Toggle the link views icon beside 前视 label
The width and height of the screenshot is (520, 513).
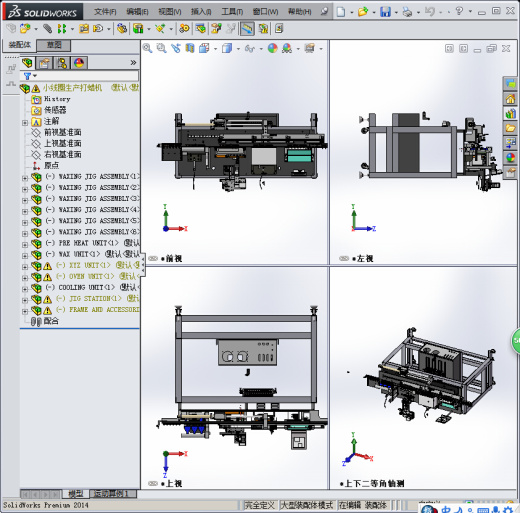tap(153, 258)
